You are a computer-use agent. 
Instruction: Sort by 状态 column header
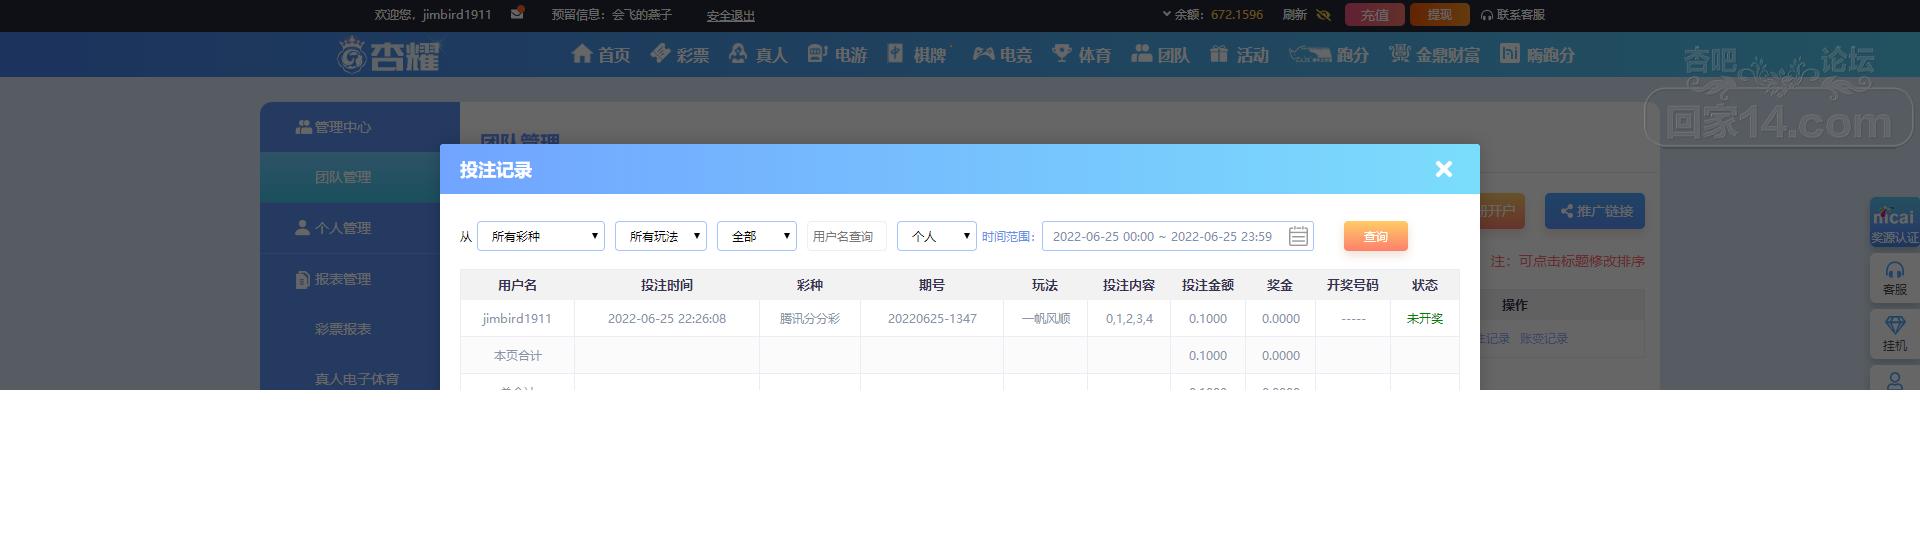pyautogui.click(x=1425, y=285)
